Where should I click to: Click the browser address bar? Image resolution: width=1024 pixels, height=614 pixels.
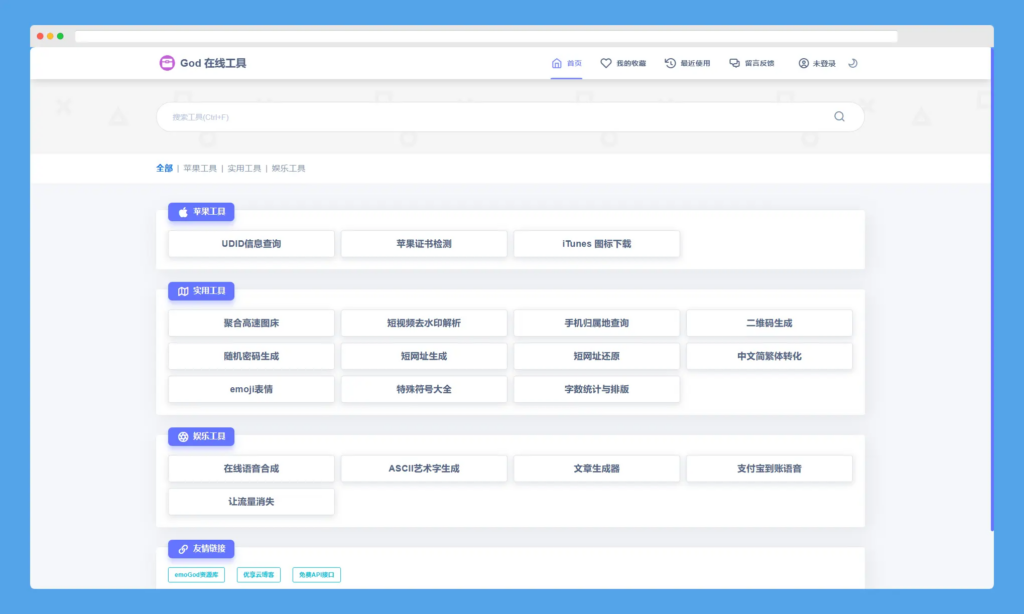tap(486, 37)
